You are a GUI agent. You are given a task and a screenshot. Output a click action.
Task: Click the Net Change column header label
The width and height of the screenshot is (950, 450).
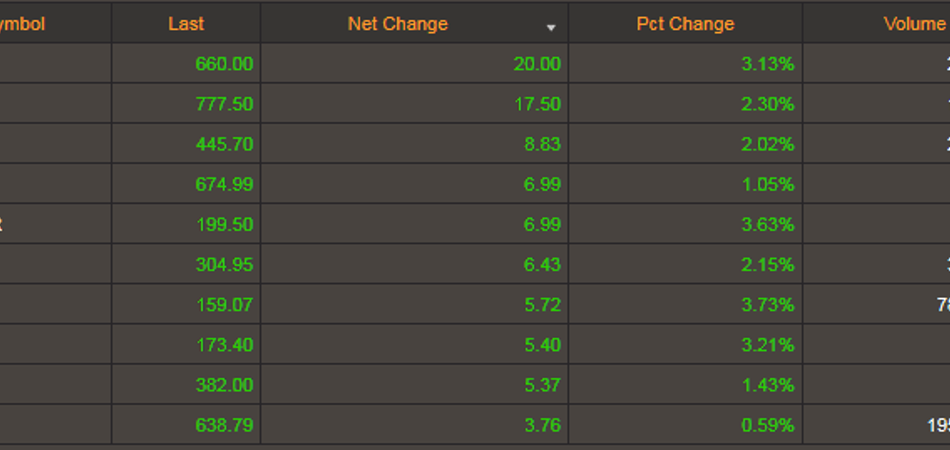point(398,24)
